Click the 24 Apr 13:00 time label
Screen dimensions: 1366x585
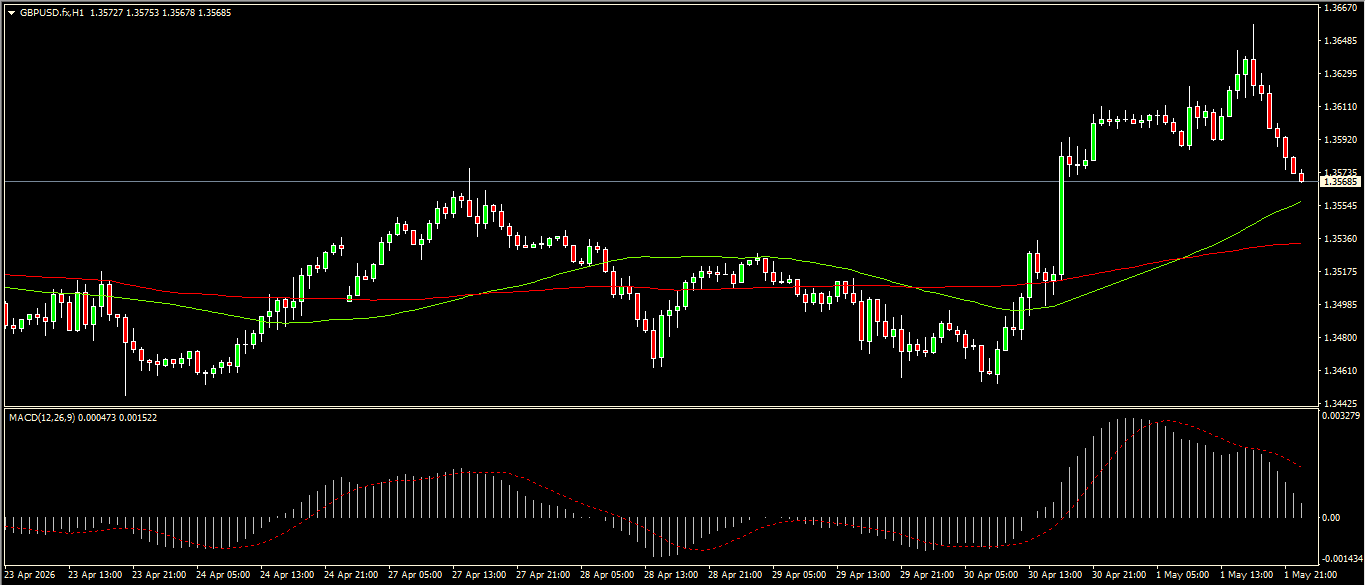[287, 576]
